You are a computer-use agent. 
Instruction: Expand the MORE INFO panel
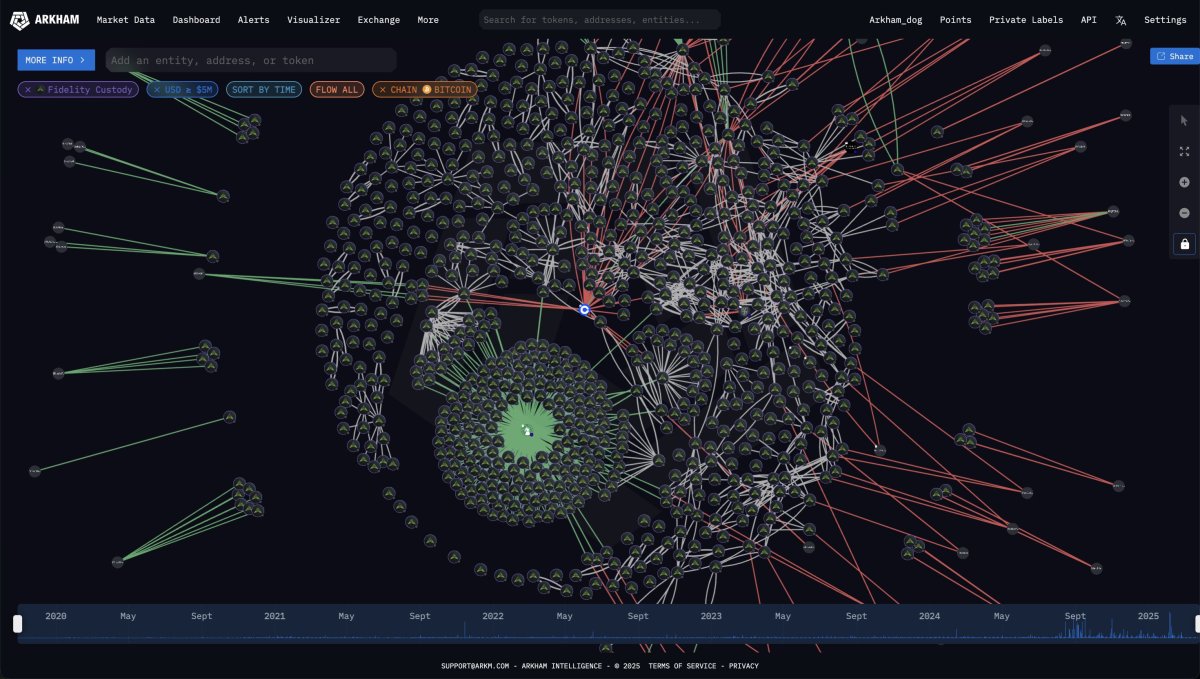click(x=56, y=60)
